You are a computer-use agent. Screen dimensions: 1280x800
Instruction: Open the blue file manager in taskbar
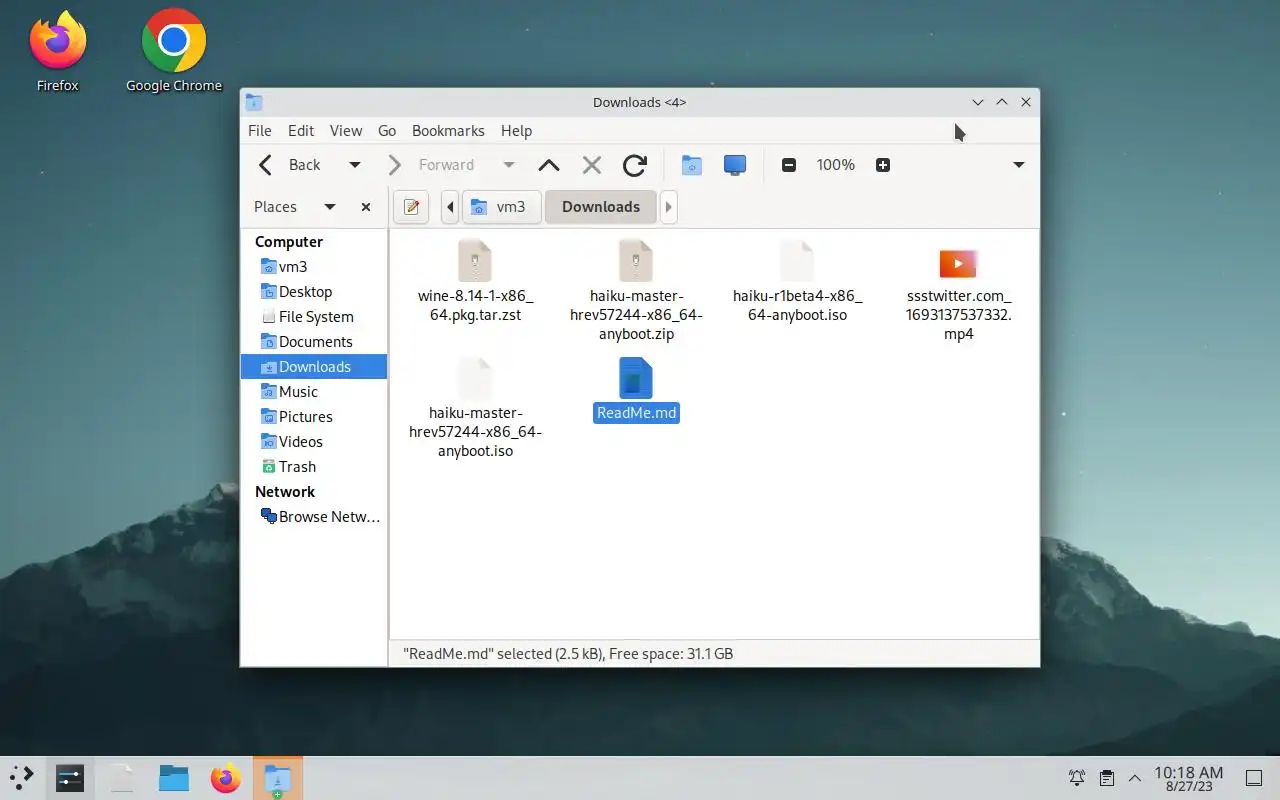tap(174, 777)
